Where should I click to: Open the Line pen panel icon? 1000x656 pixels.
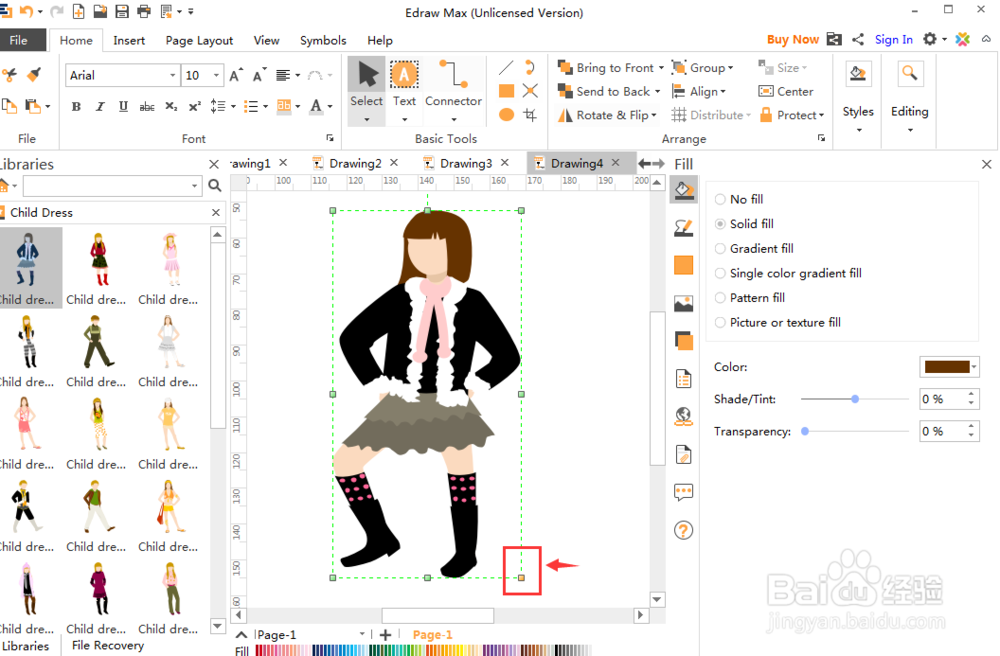pos(684,227)
